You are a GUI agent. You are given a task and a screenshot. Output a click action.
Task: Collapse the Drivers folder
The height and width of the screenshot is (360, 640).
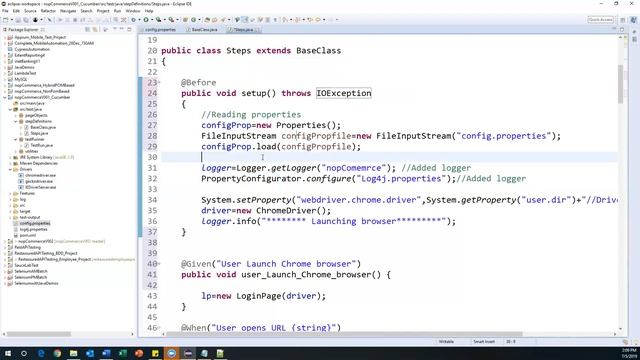(x=10, y=169)
